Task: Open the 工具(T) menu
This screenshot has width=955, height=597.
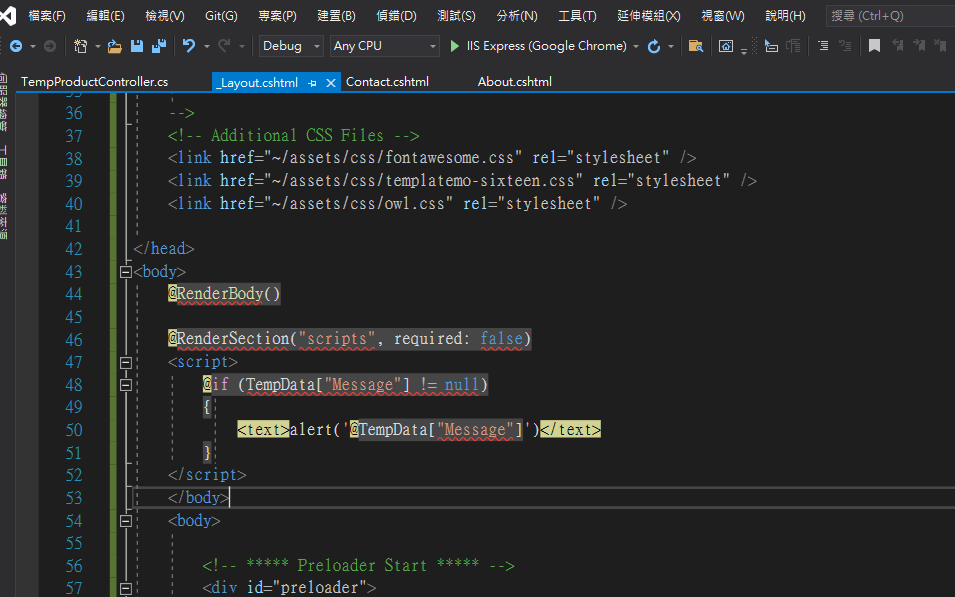Action: click(x=577, y=16)
